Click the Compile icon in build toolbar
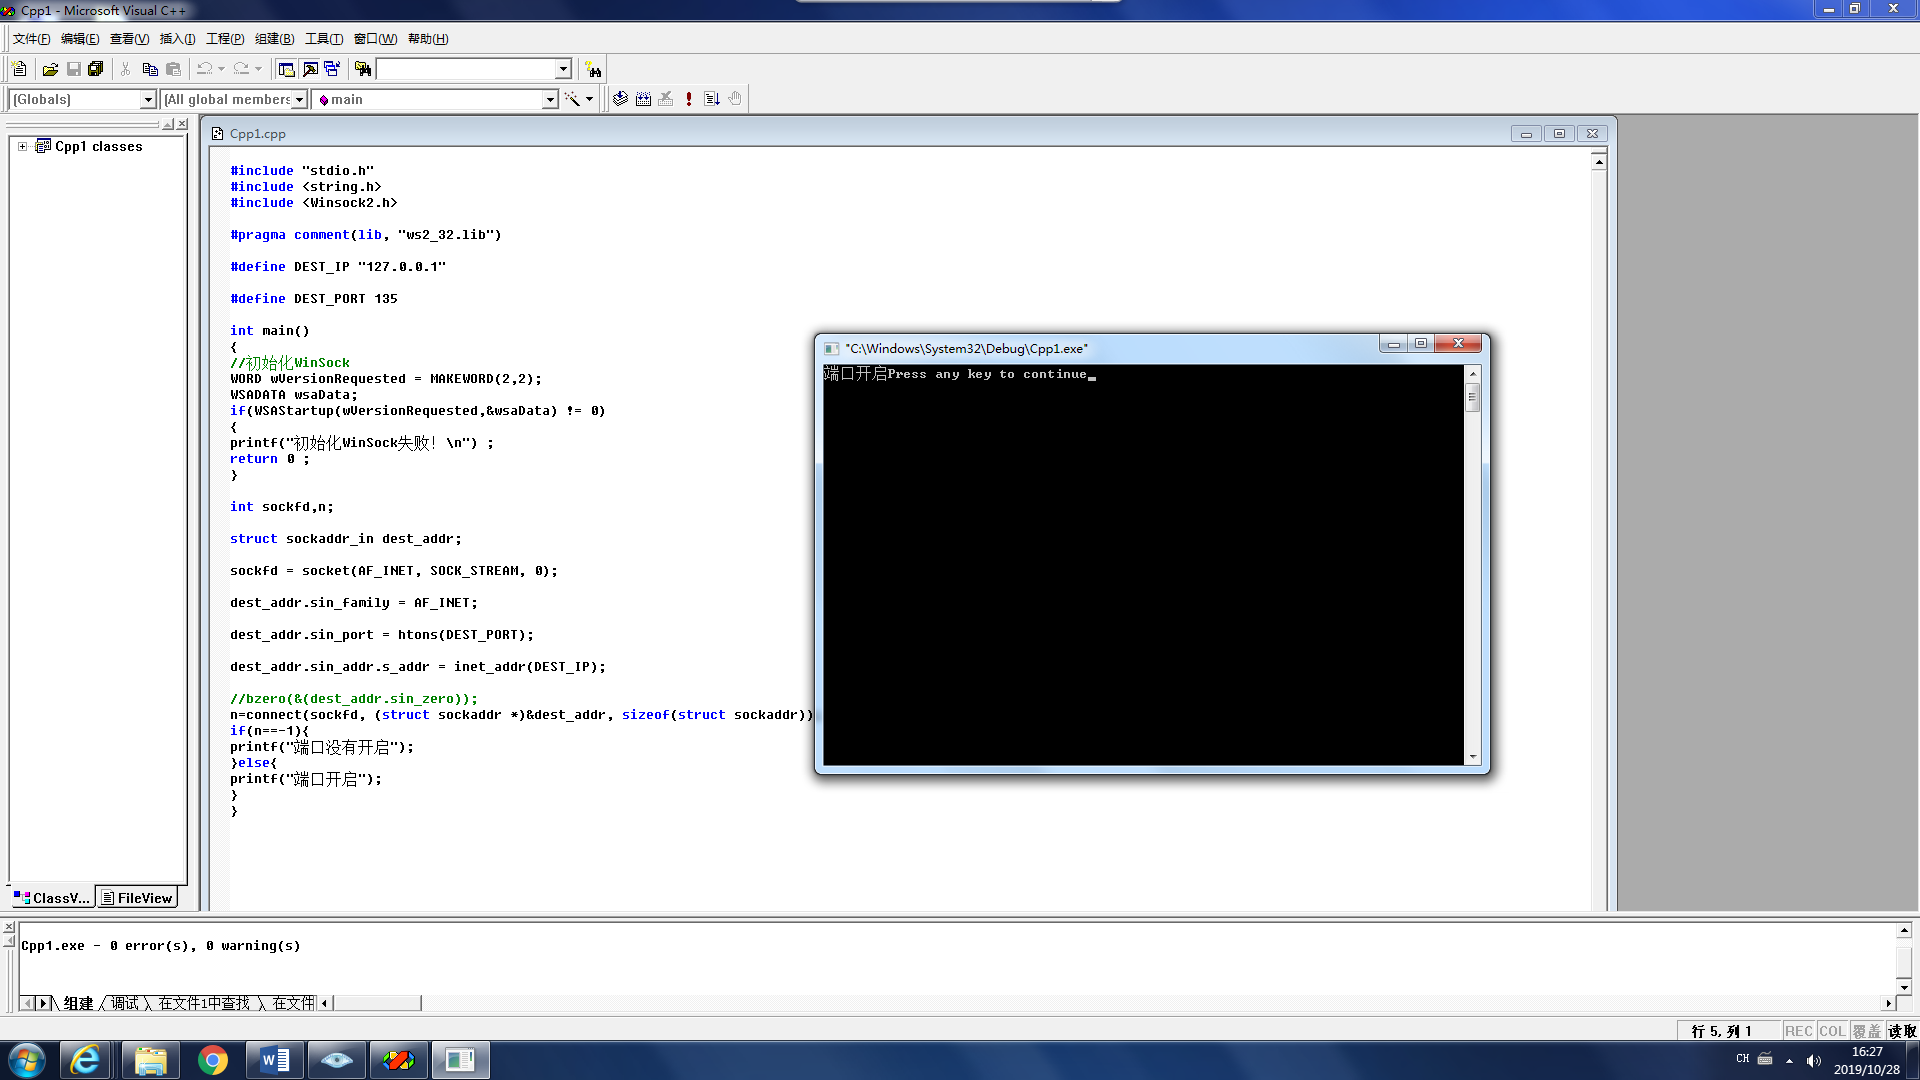Image resolution: width=1920 pixels, height=1080 pixels. (620, 99)
